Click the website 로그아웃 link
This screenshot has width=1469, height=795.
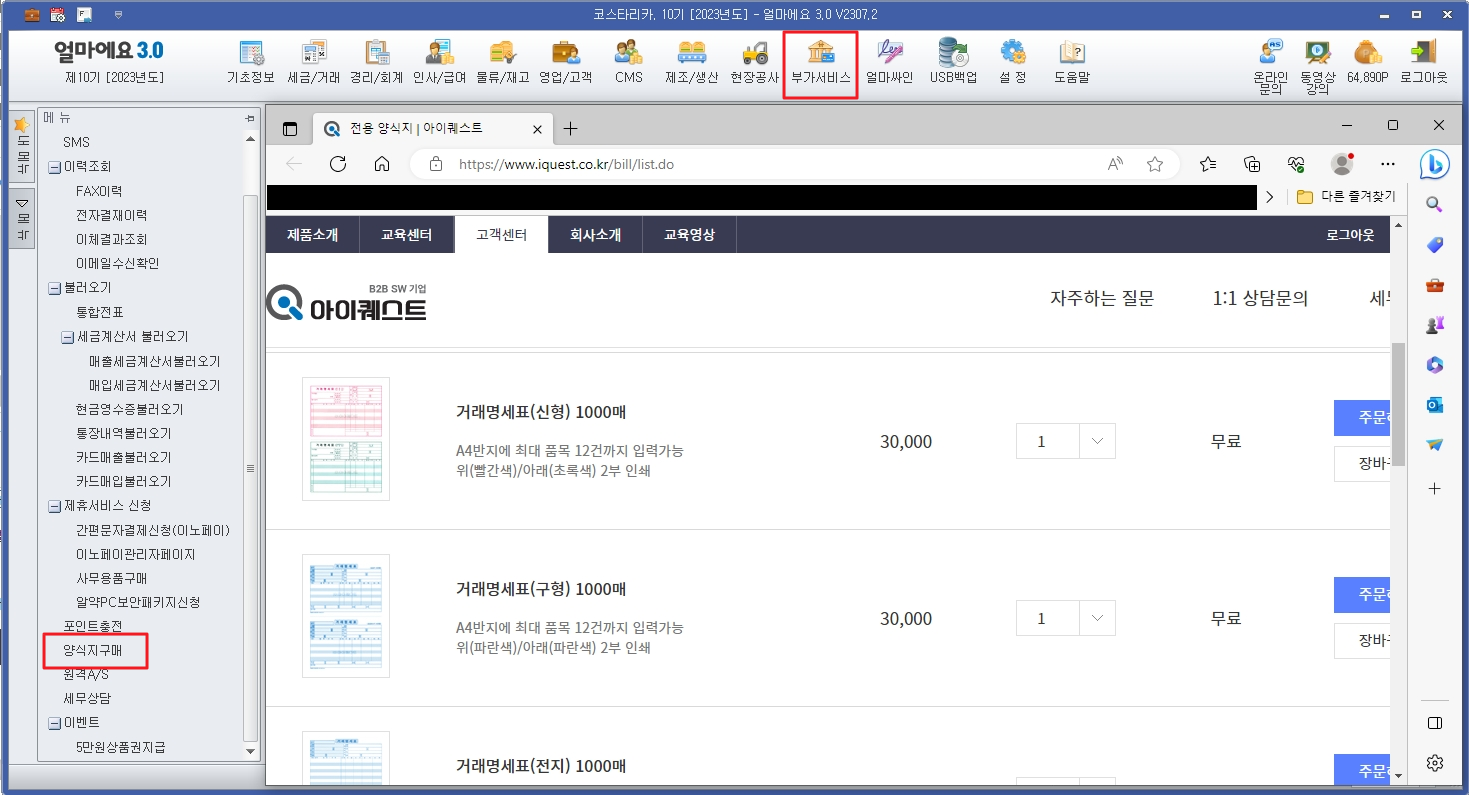1350,235
